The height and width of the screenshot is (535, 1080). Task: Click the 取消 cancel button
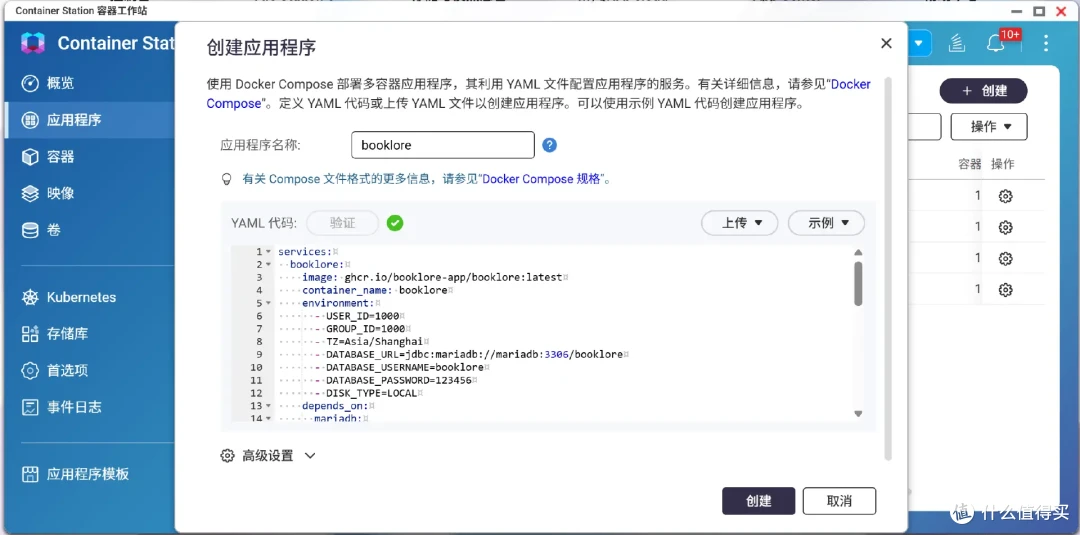(x=839, y=501)
